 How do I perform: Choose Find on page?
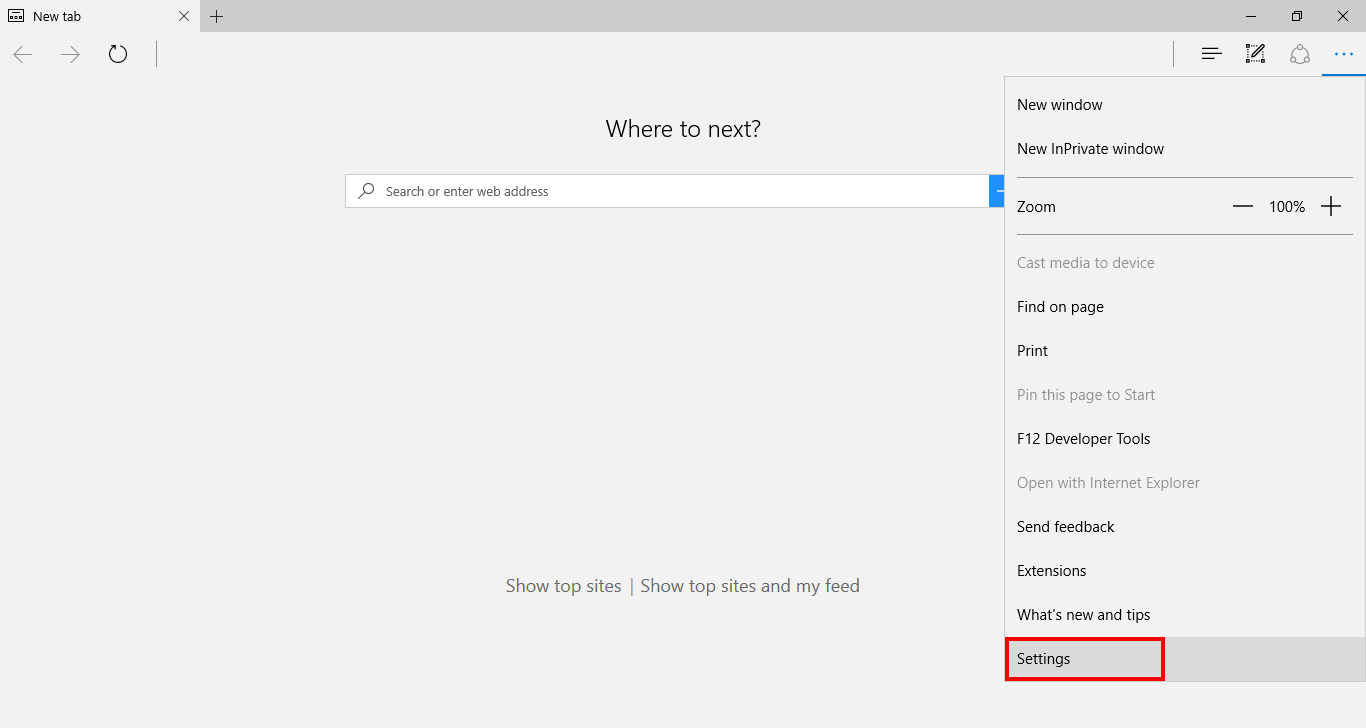(x=1185, y=307)
